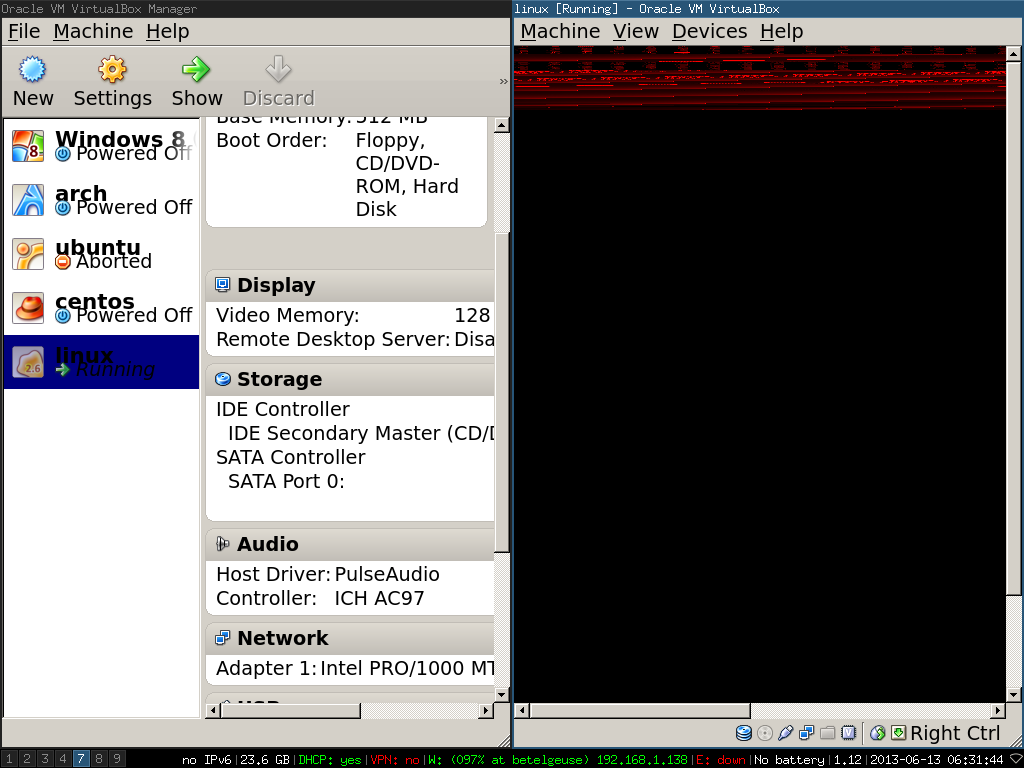Image resolution: width=1024 pixels, height=768 pixels.
Task: Click VM window vertical scroll down arrow
Action: 1014,694
